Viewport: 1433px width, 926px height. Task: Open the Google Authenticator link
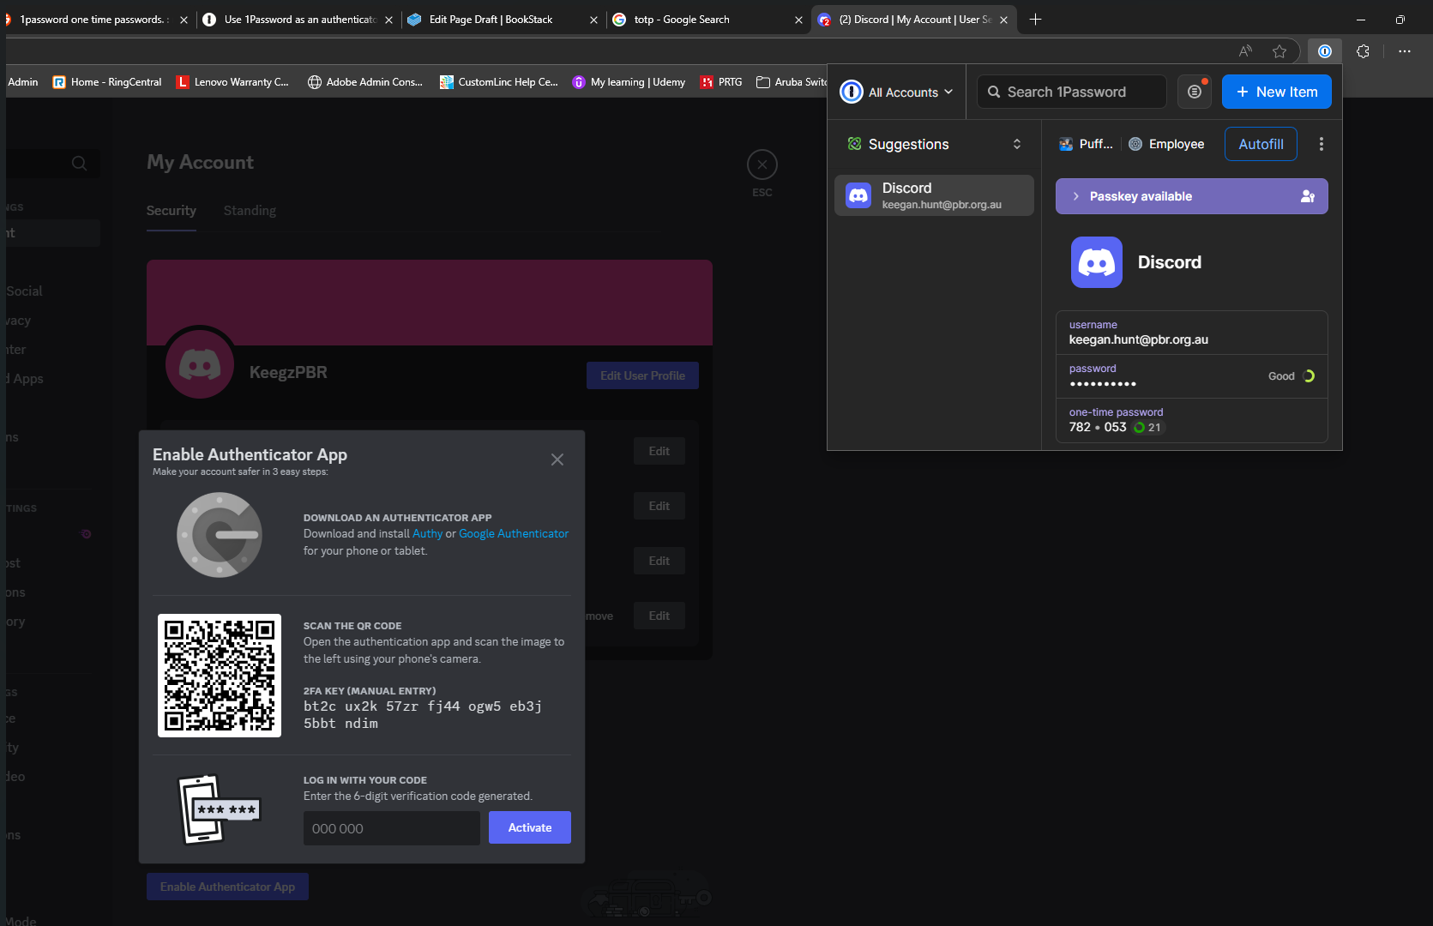point(514,534)
